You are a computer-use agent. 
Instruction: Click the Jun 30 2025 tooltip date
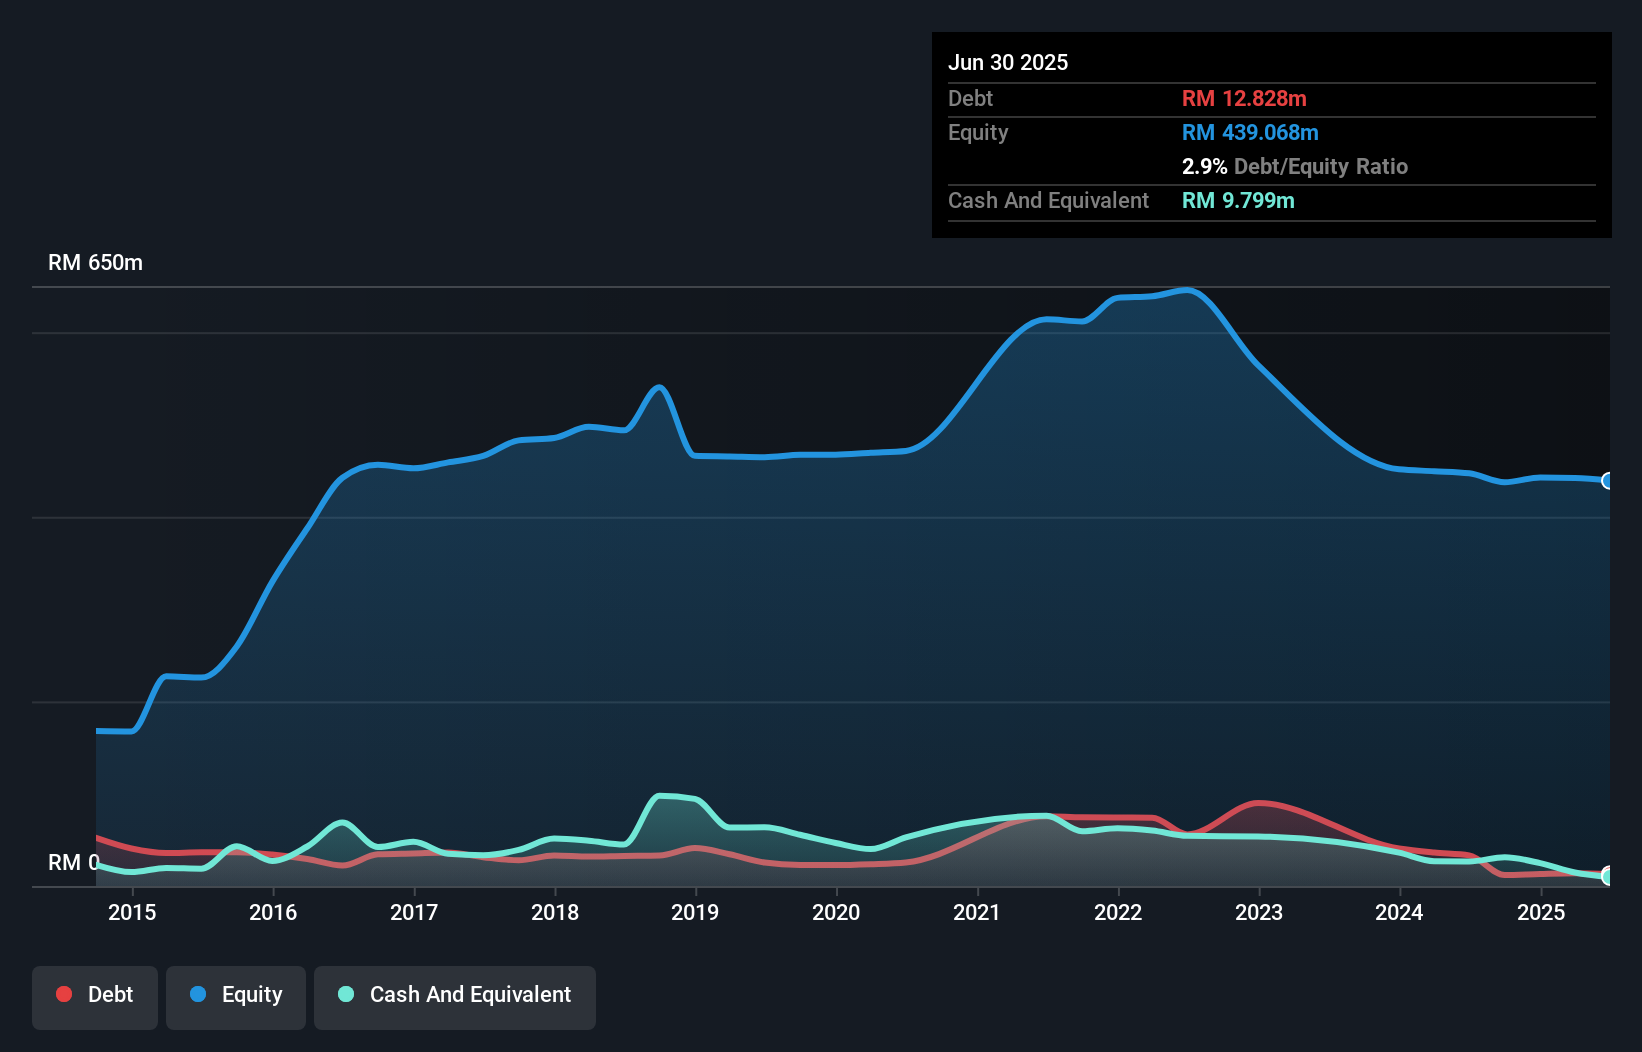coord(1008,63)
